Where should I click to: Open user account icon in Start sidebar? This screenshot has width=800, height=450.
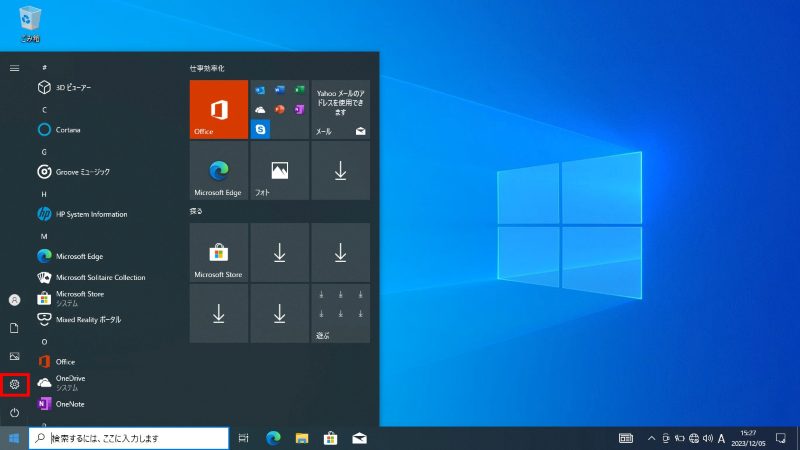pyautogui.click(x=14, y=300)
